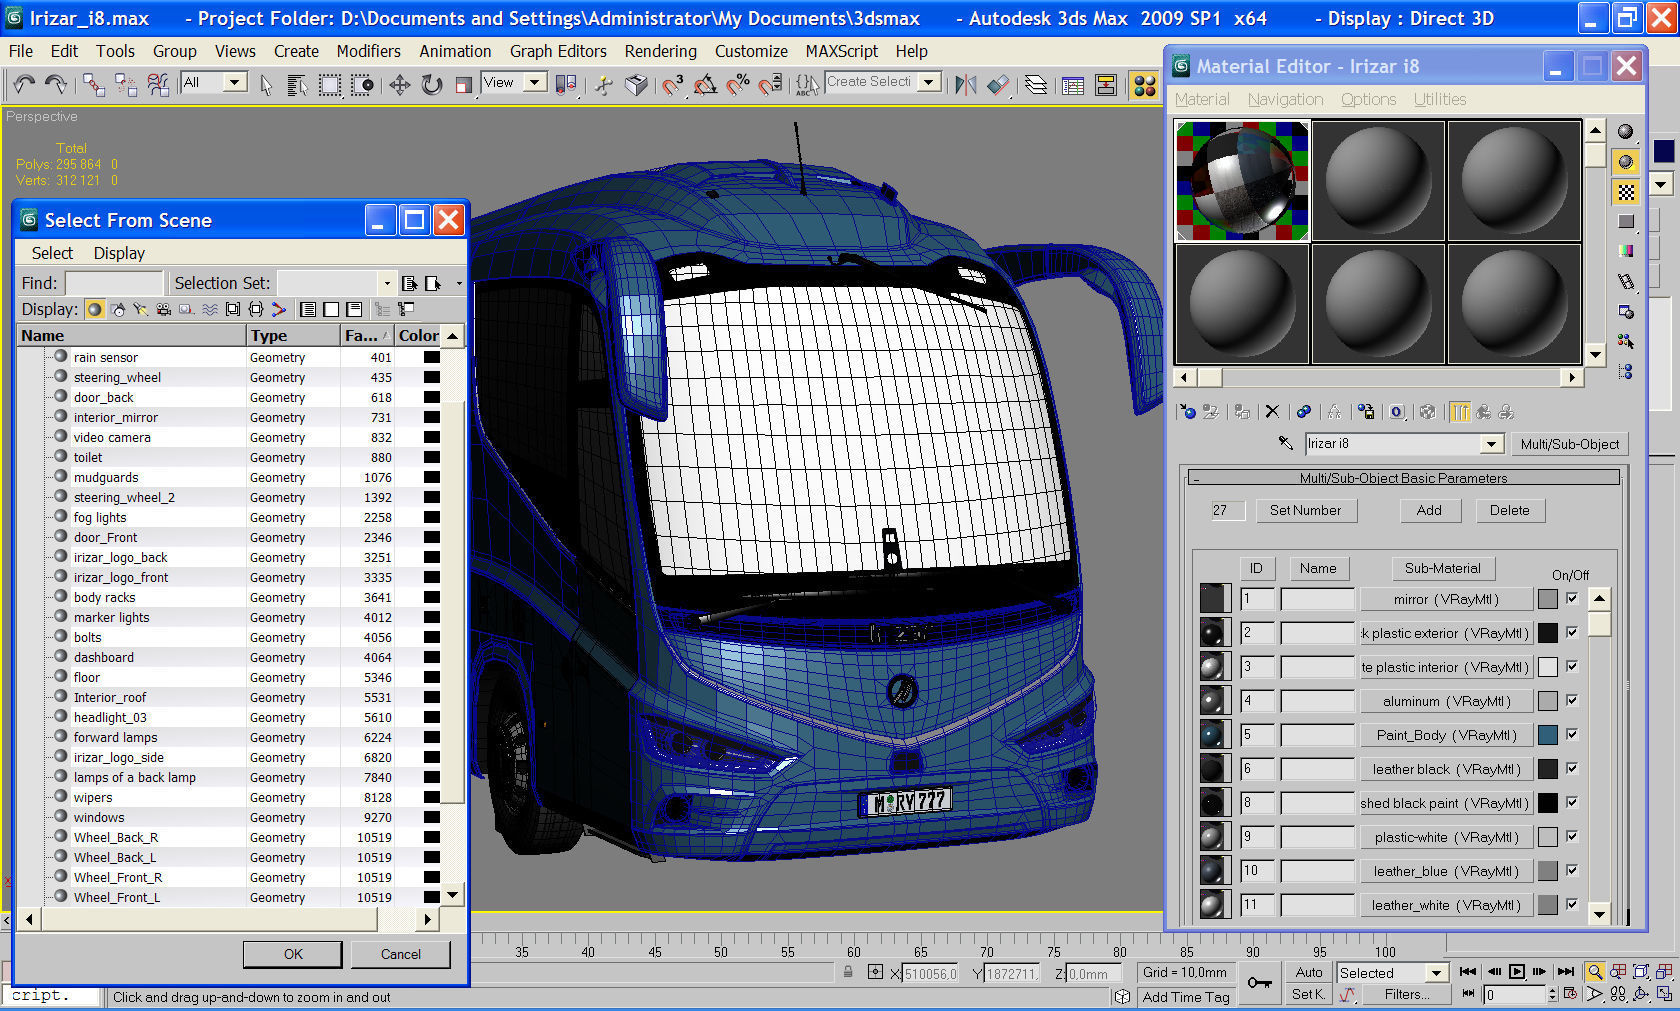Screen dimensions: 1680x1011
Task: Click the pick material eyedropper icon
Action: [x=1286, y=443]
